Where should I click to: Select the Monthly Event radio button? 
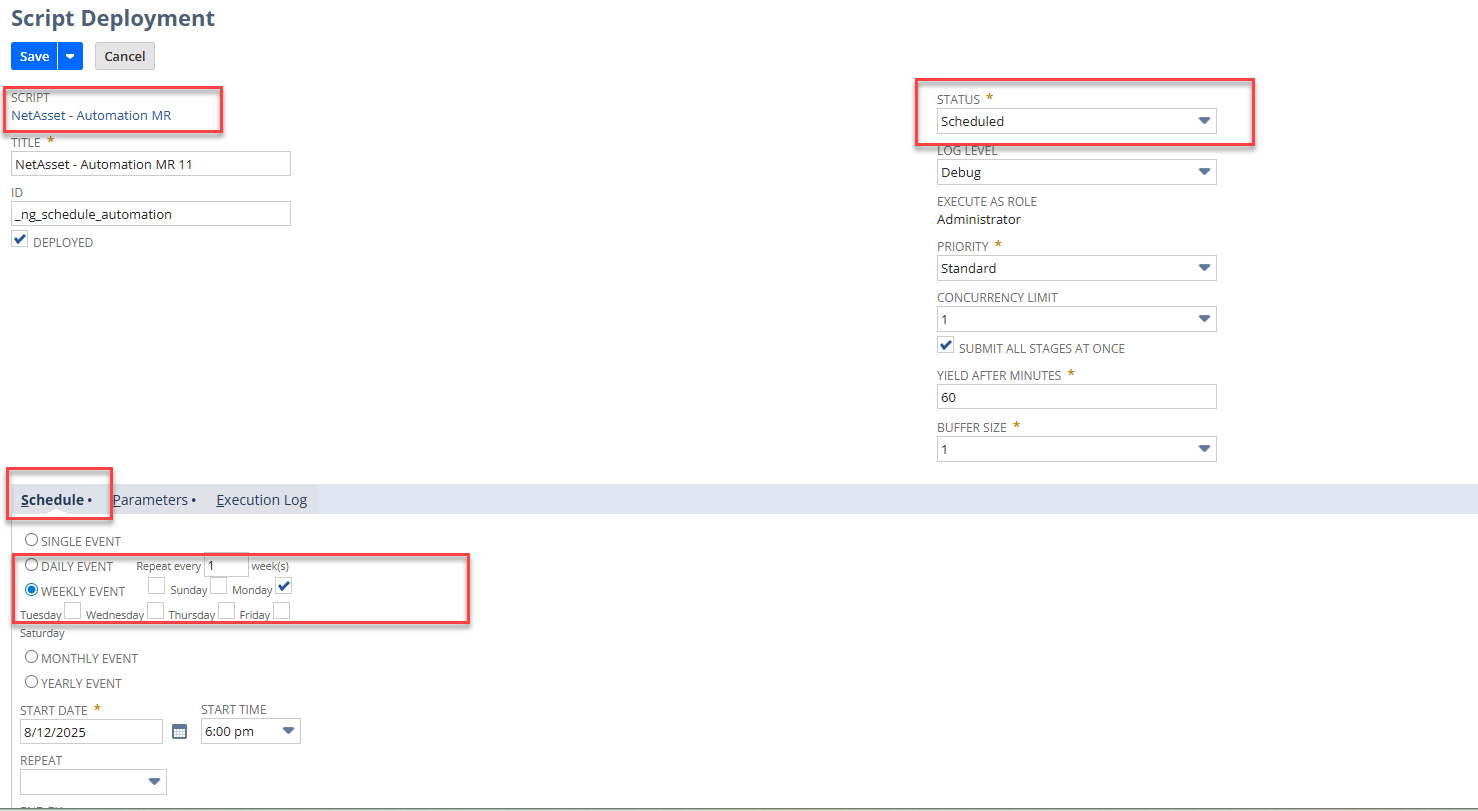31,657
